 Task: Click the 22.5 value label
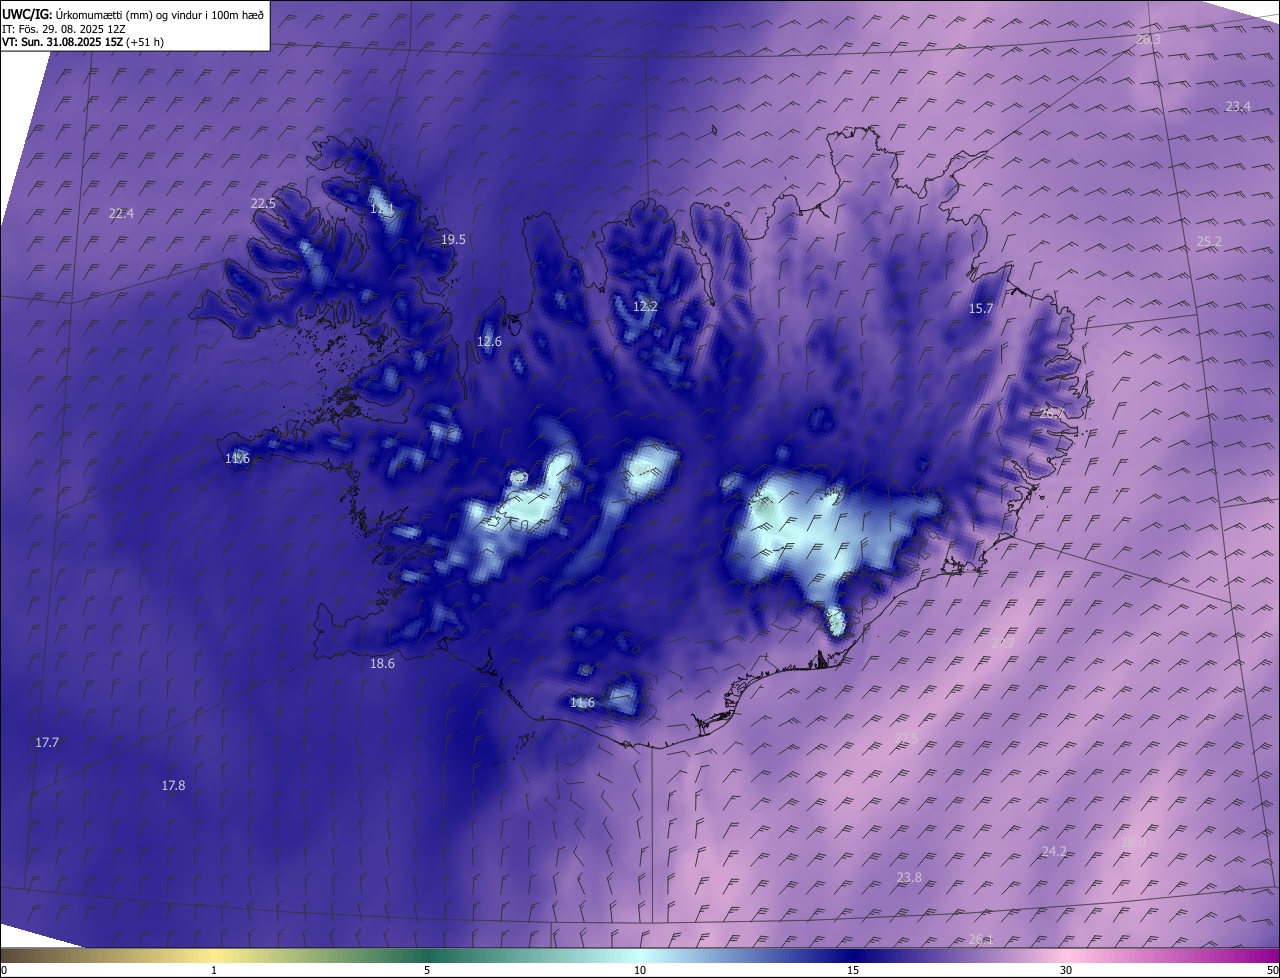(263, 203)
